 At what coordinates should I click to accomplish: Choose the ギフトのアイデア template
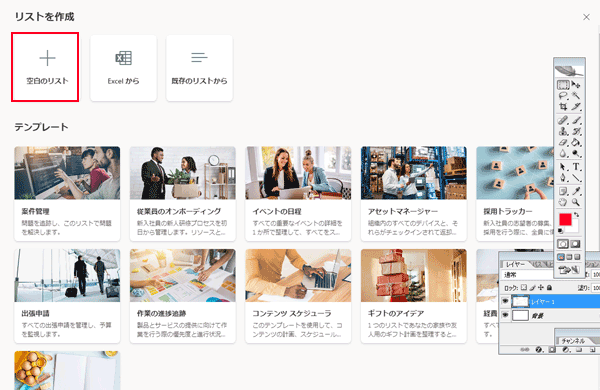coord(414,296)
